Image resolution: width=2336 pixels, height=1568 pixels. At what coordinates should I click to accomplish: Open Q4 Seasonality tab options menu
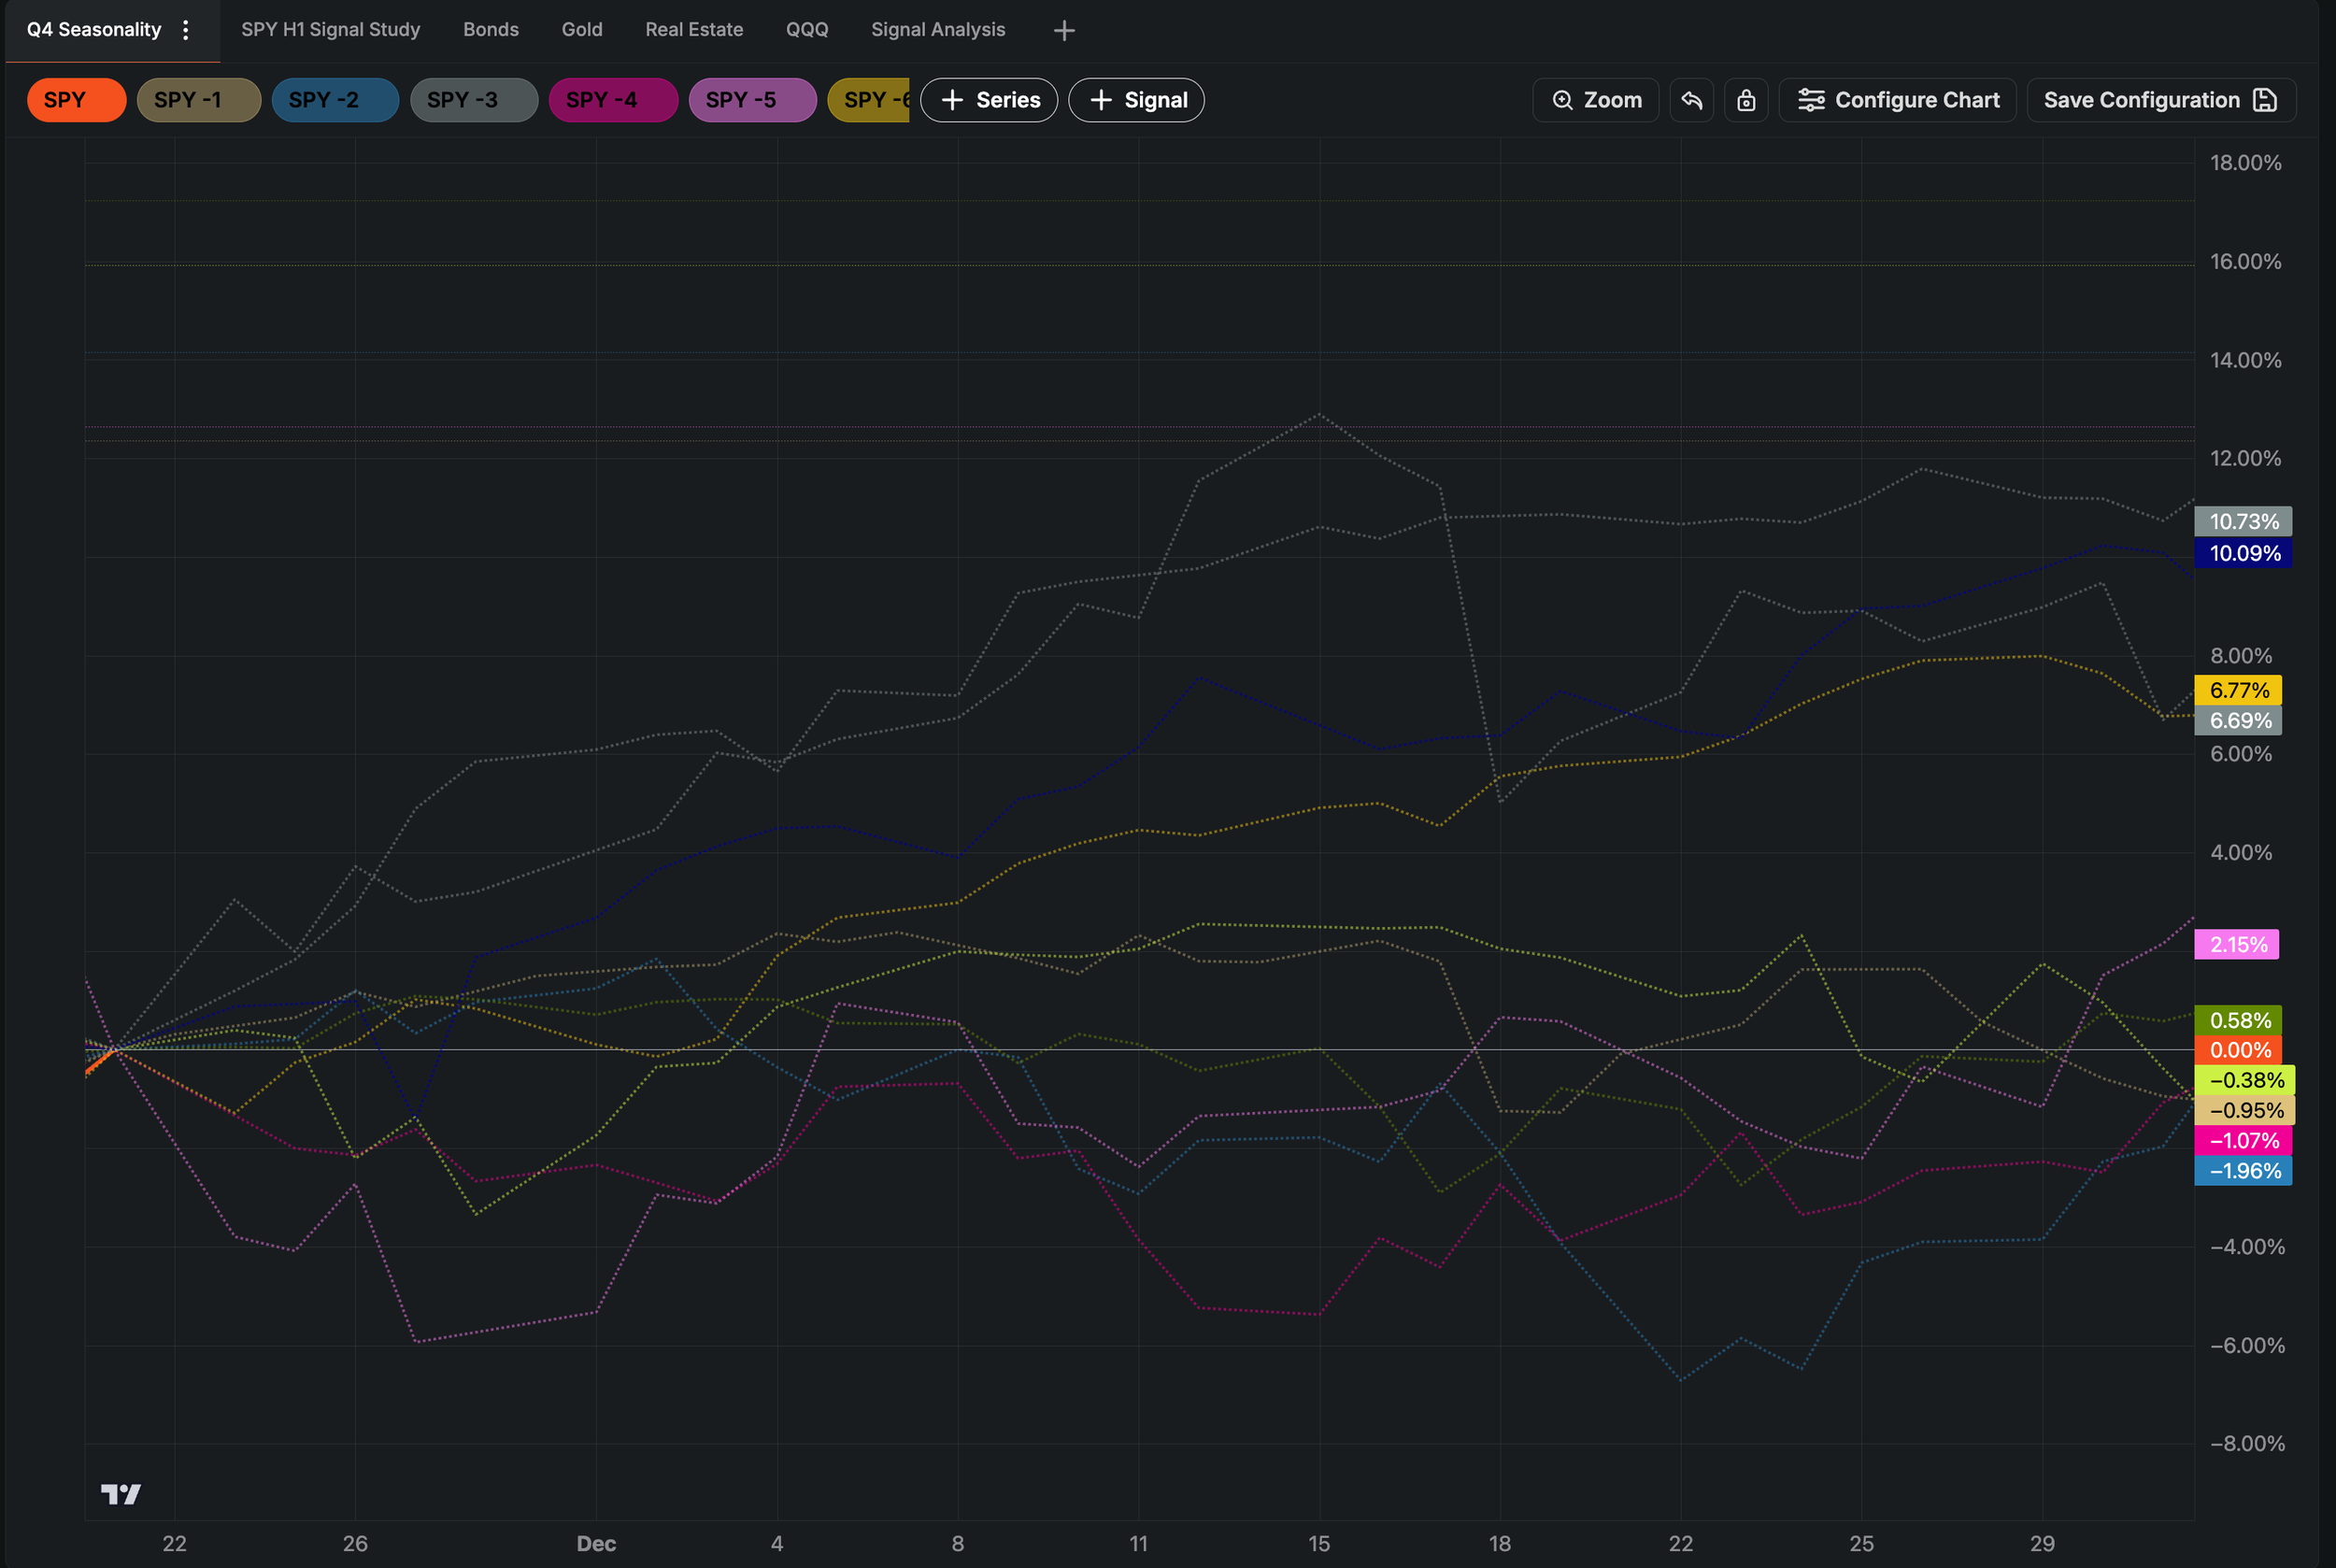186,30
